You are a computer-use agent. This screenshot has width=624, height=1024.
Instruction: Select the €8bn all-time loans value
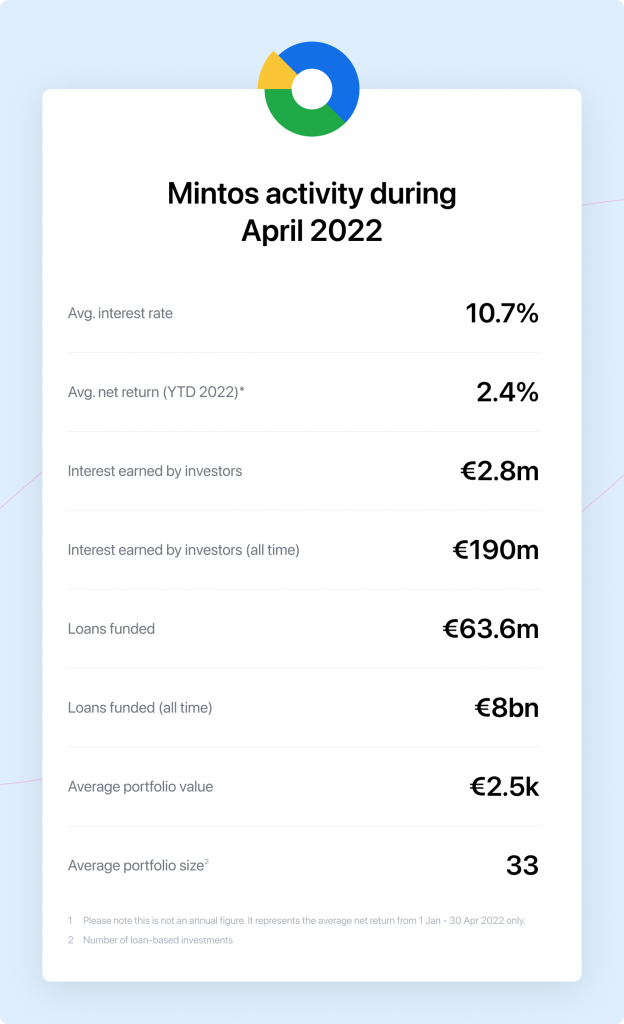point(506,708)
